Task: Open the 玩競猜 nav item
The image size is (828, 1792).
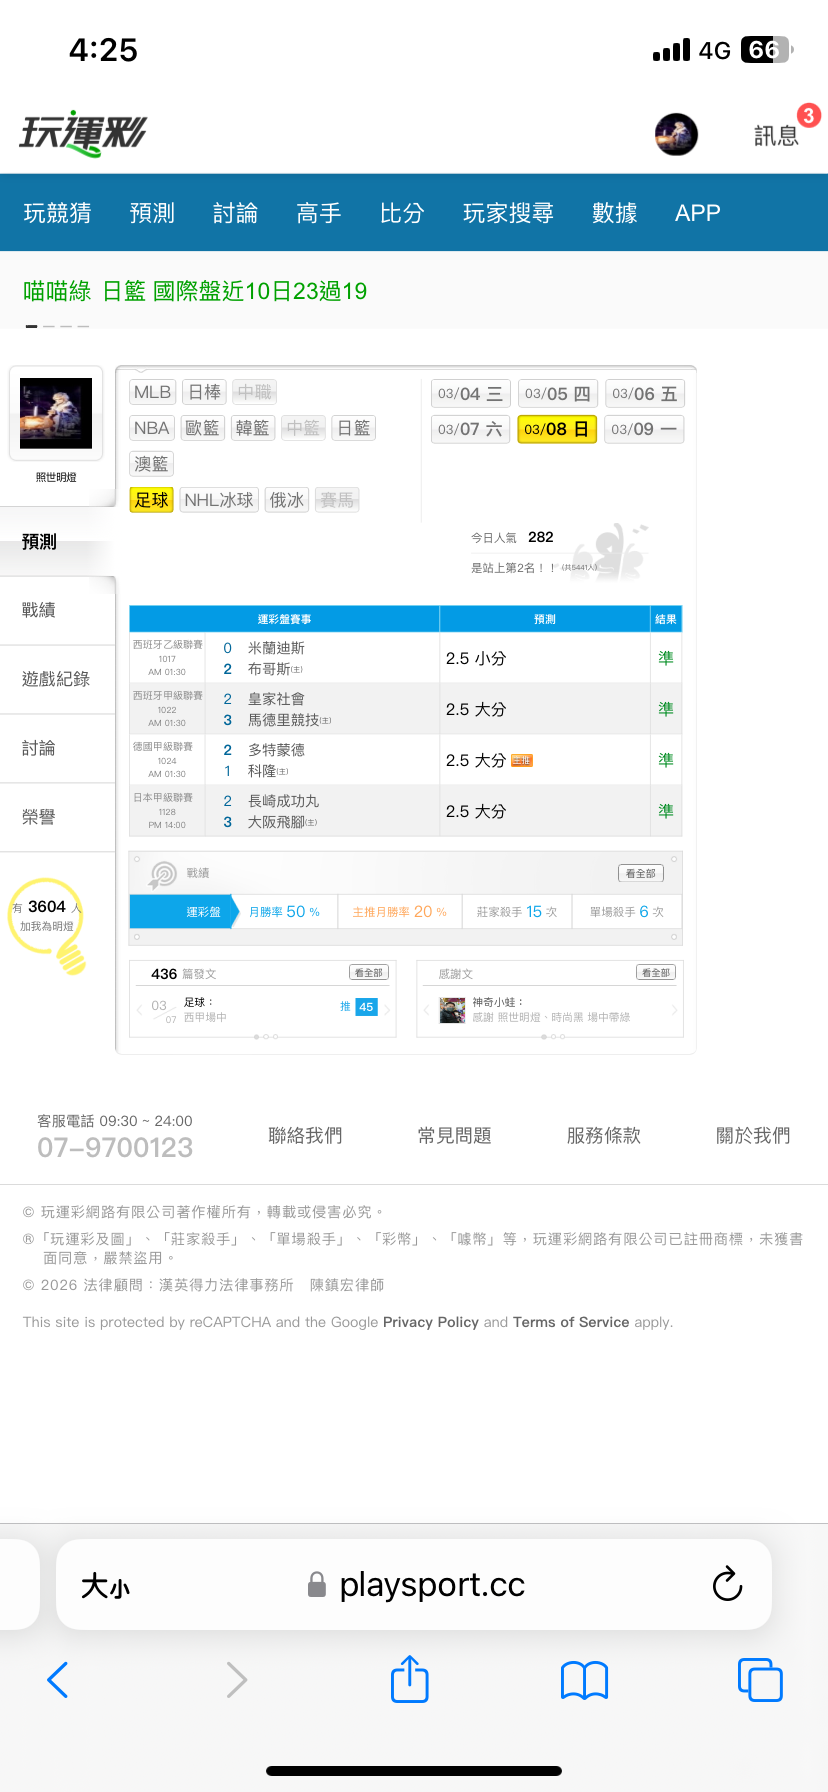Action: point(57,213)
